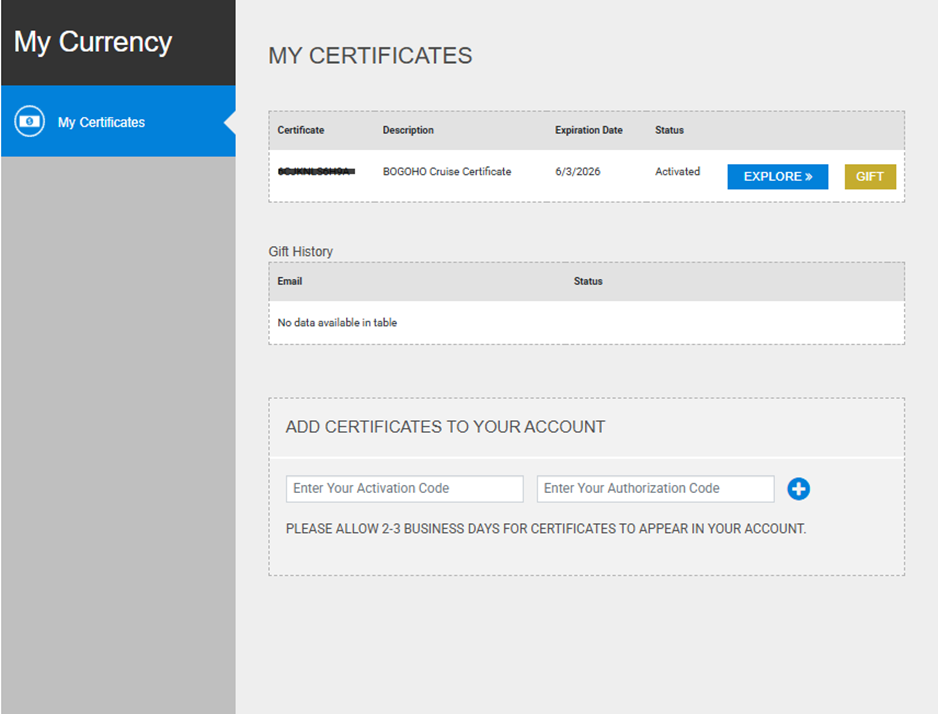The width and height of the screenshot is (938, 714).
Task: Click the 6/3/2026 expiration date cell
Action: tap(577, 172)
